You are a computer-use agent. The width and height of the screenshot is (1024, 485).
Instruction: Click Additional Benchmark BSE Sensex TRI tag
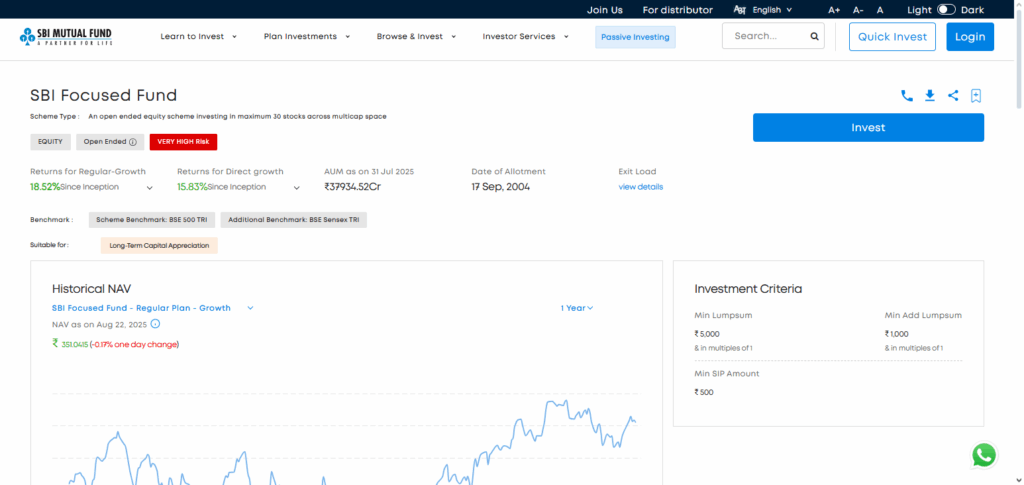pos(294,220)
